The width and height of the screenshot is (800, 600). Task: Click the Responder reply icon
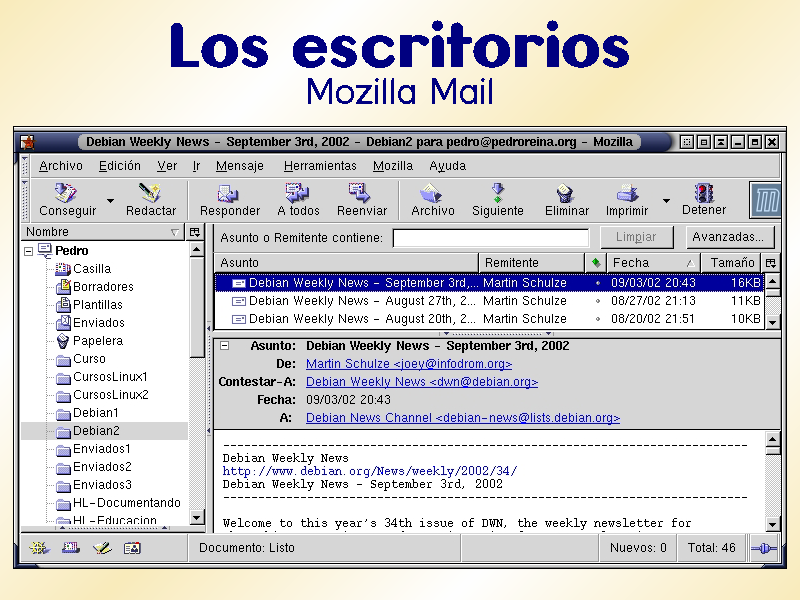[x=229, y=193]
